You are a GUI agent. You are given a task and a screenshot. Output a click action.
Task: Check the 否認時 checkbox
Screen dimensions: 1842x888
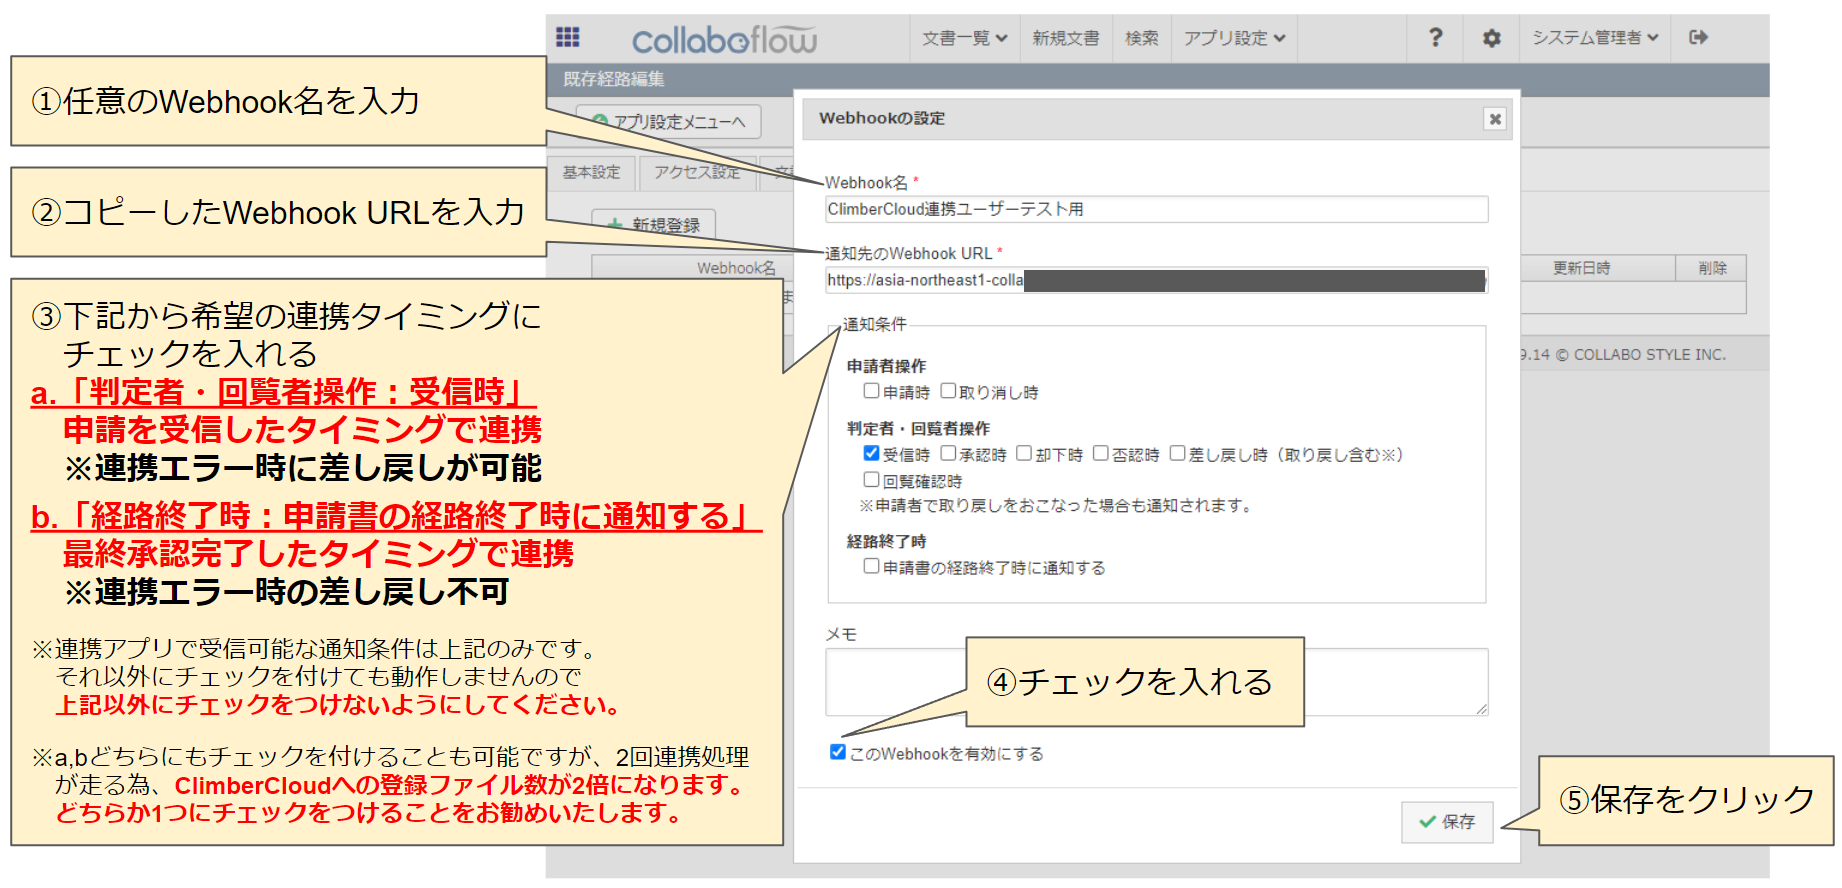pos(1100,453)
